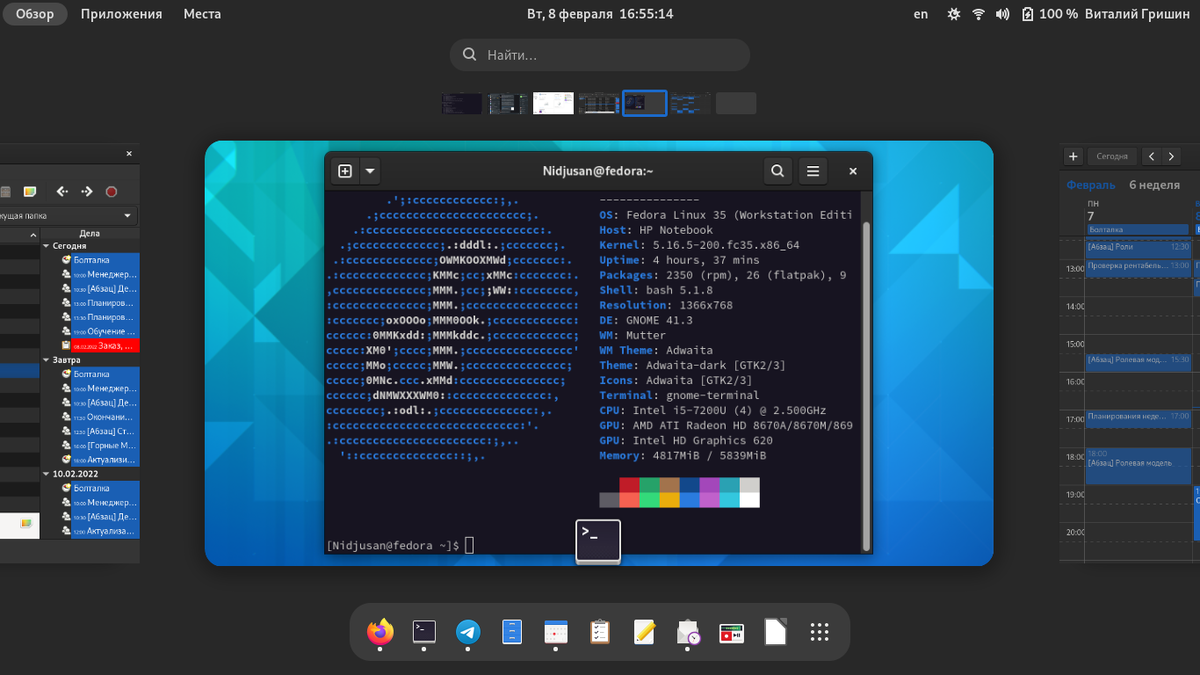Image resolution: width=1200 pixels, height=675 pixels.
Task: Open the LibreOffice document dock icon
Action: pos(776,631)
